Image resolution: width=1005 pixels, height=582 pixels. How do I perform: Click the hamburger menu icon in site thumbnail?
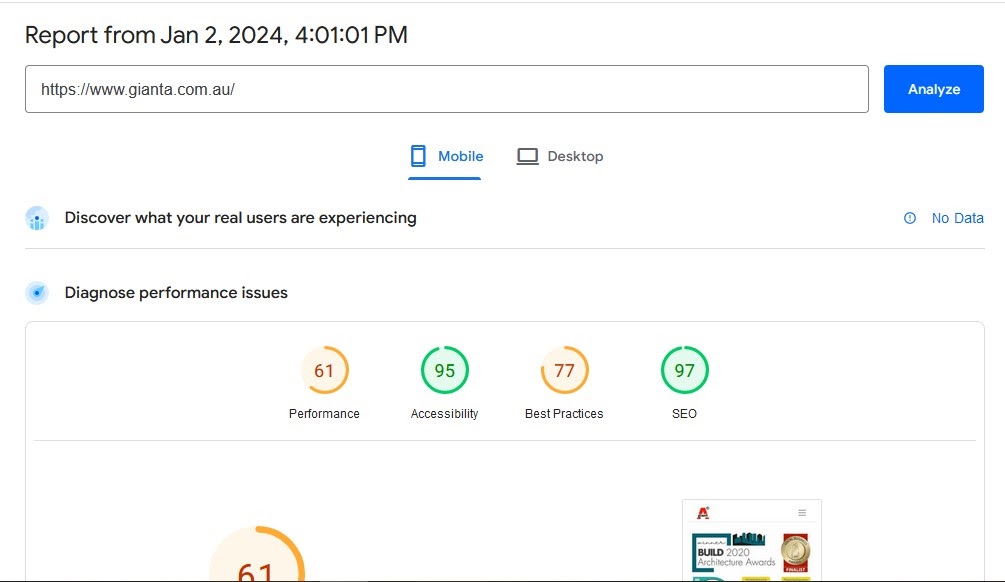[x=802, y=513]
